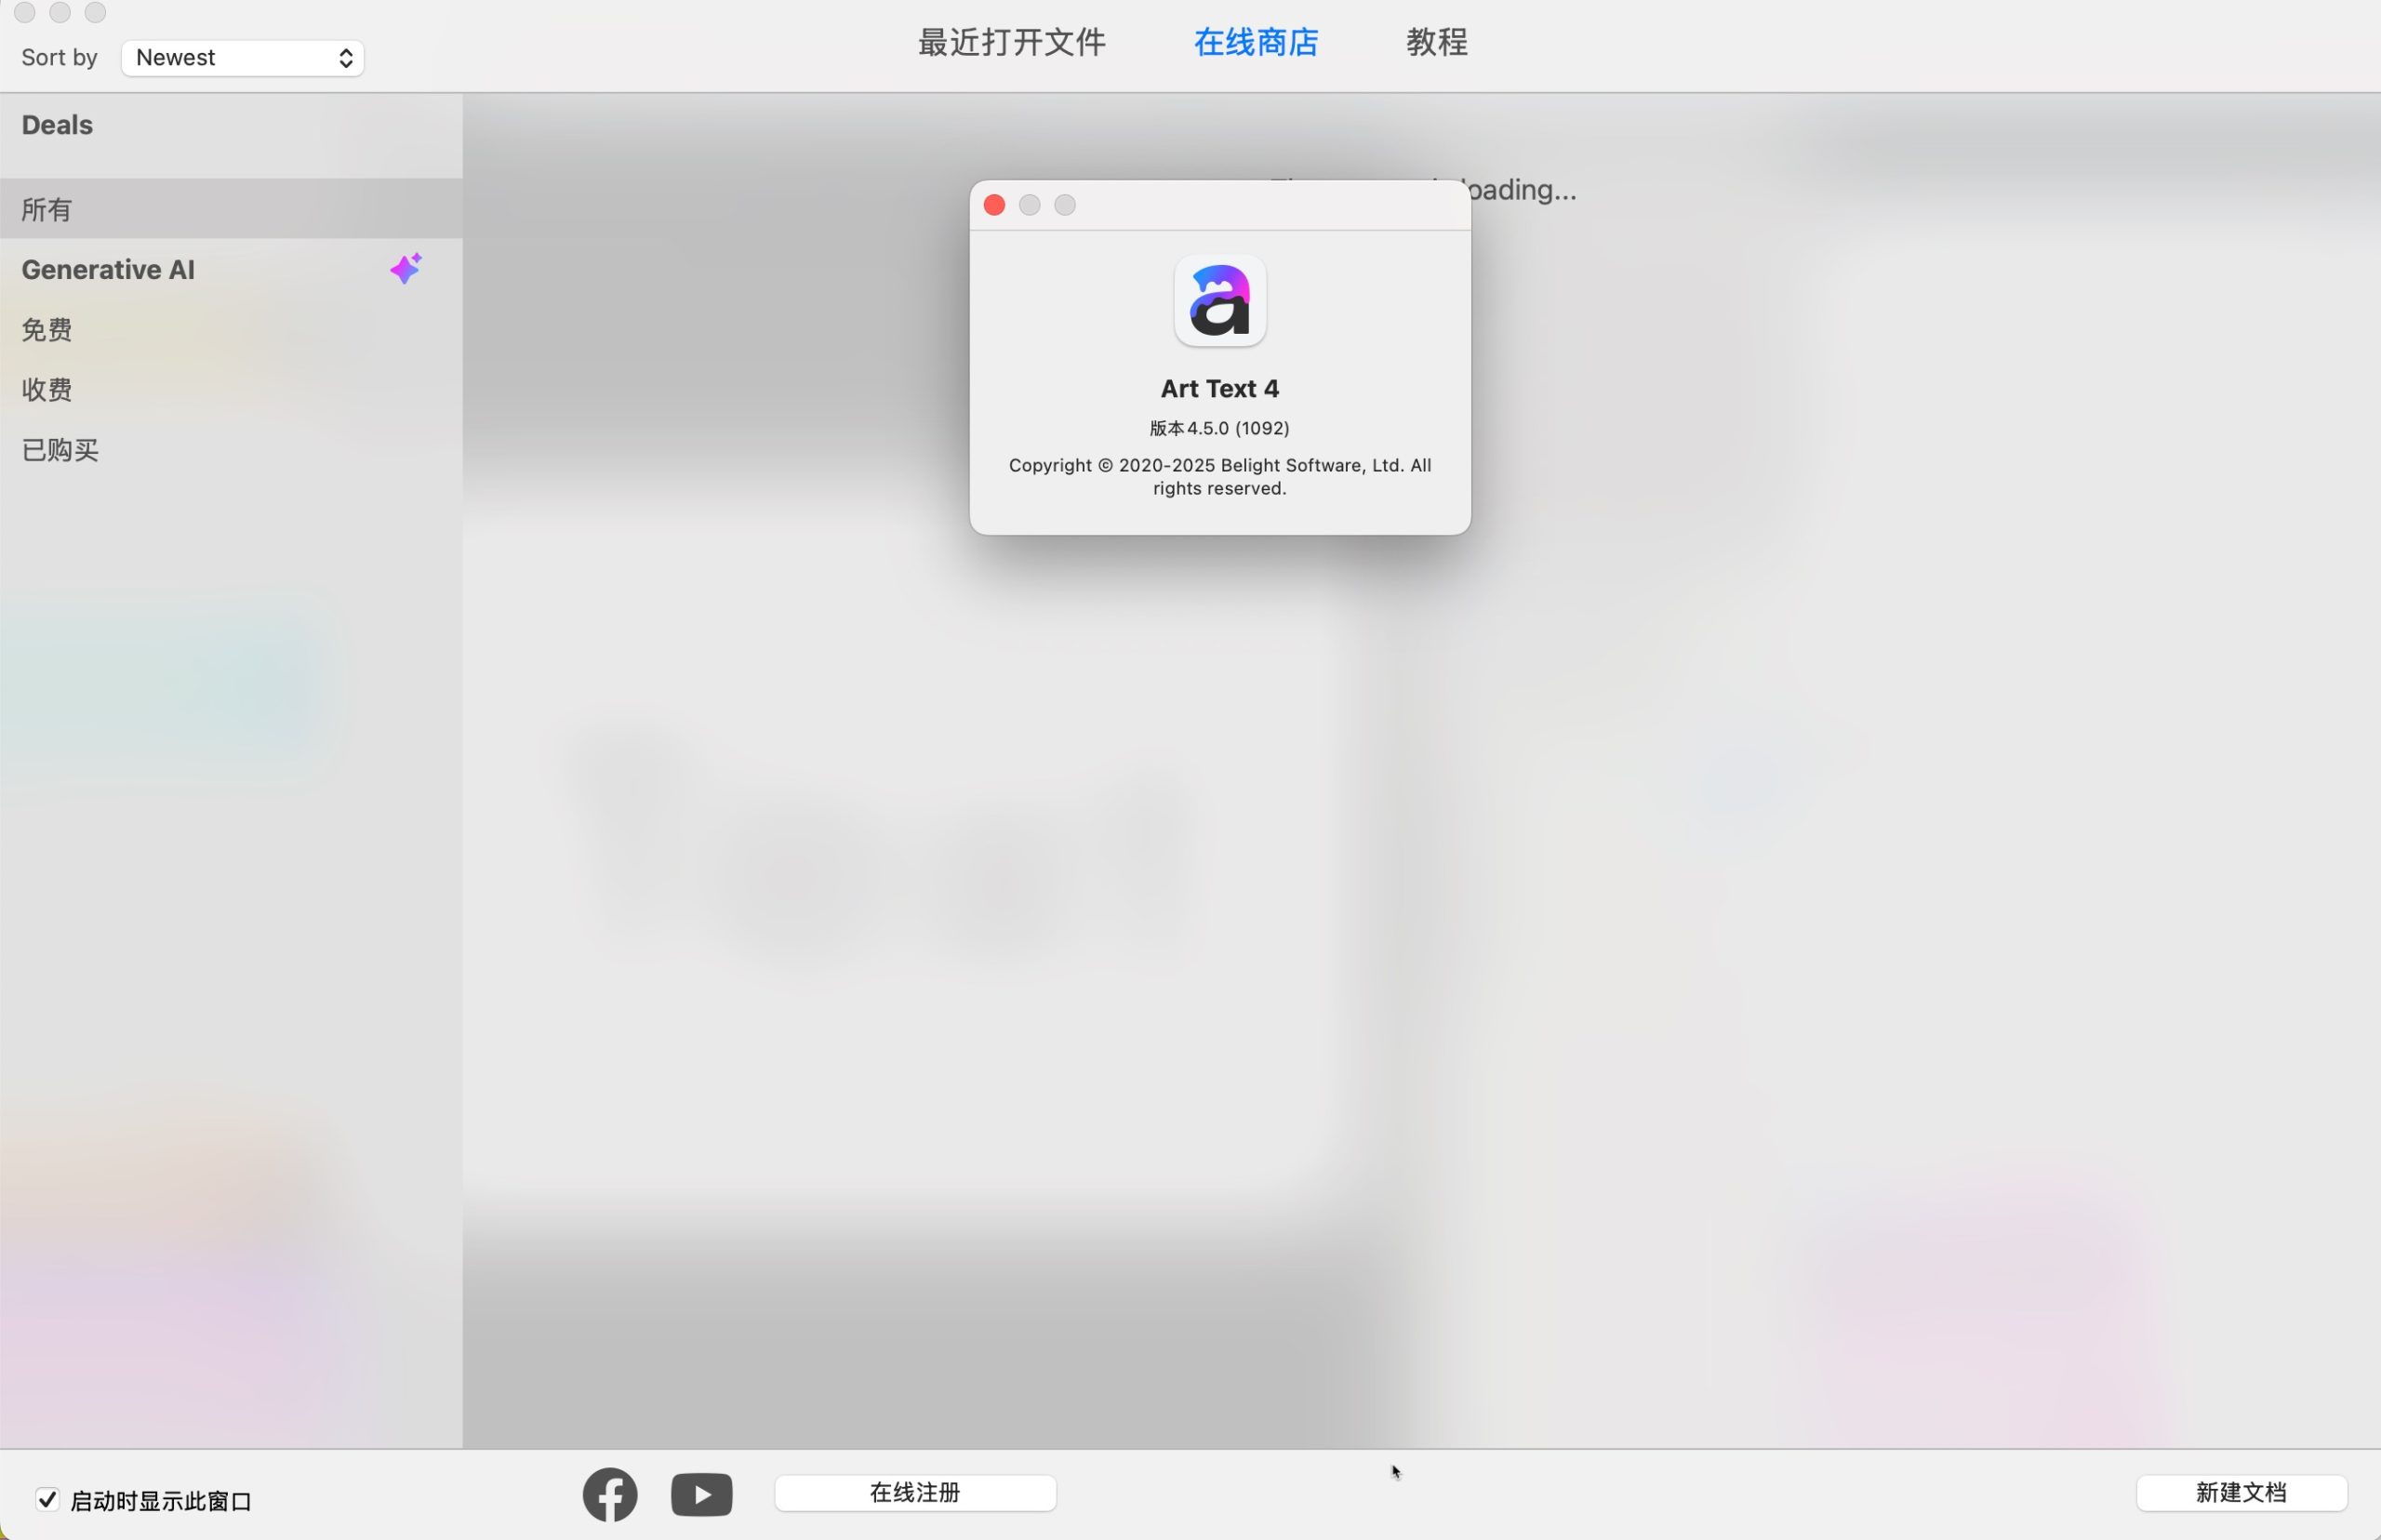Select the 免费 filter in sidebar

47,329
